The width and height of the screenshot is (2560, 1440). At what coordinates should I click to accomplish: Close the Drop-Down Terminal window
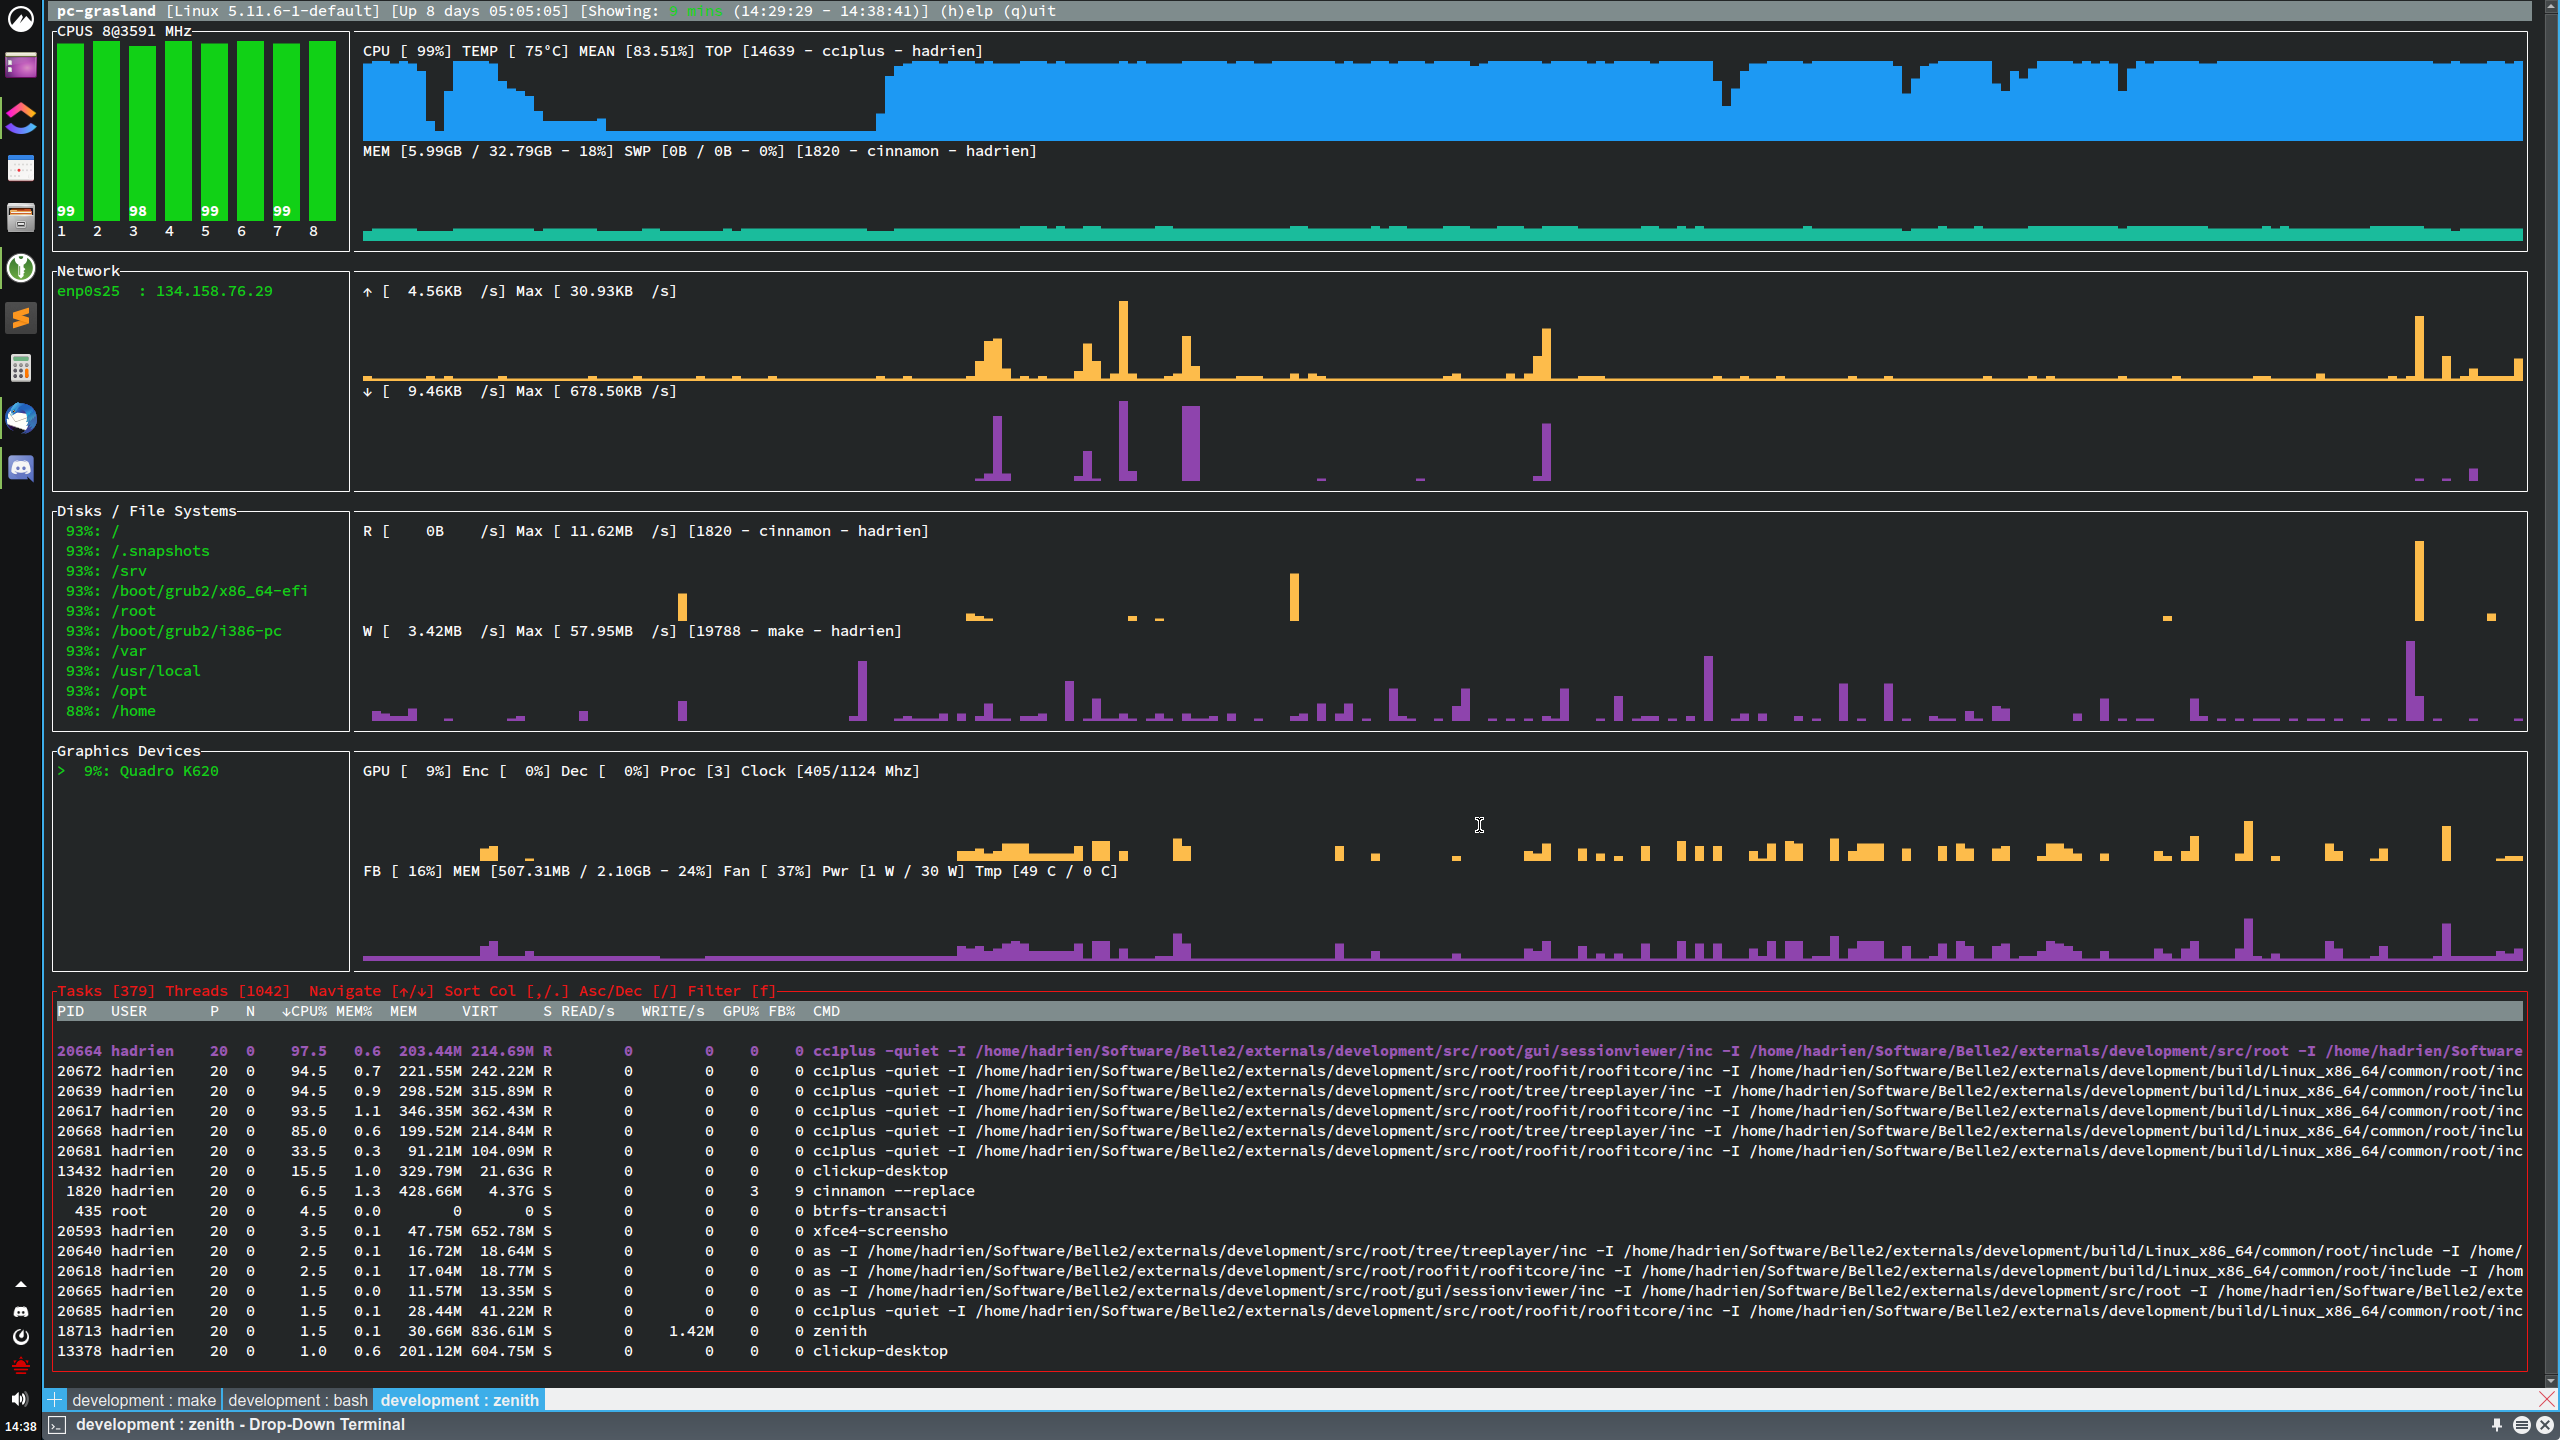2545,1425
